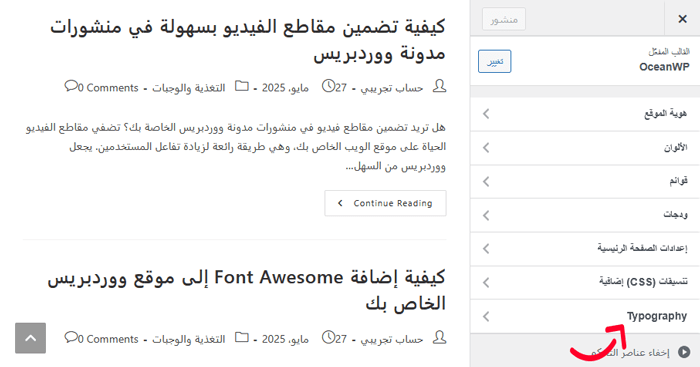This screenshot has height=367, width=700.
Task: Click the scroll-to-top arrow button
Action: point(30,338)
